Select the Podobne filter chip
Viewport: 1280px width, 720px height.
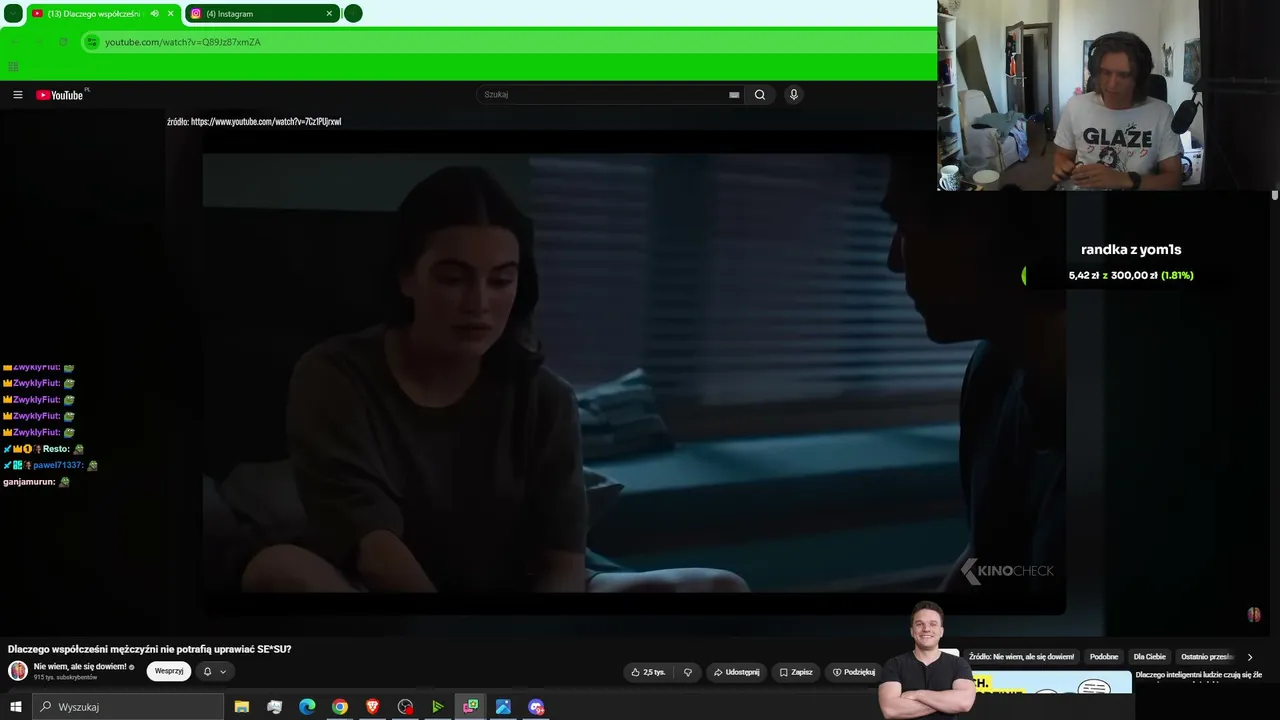(x=1104, y=657)
